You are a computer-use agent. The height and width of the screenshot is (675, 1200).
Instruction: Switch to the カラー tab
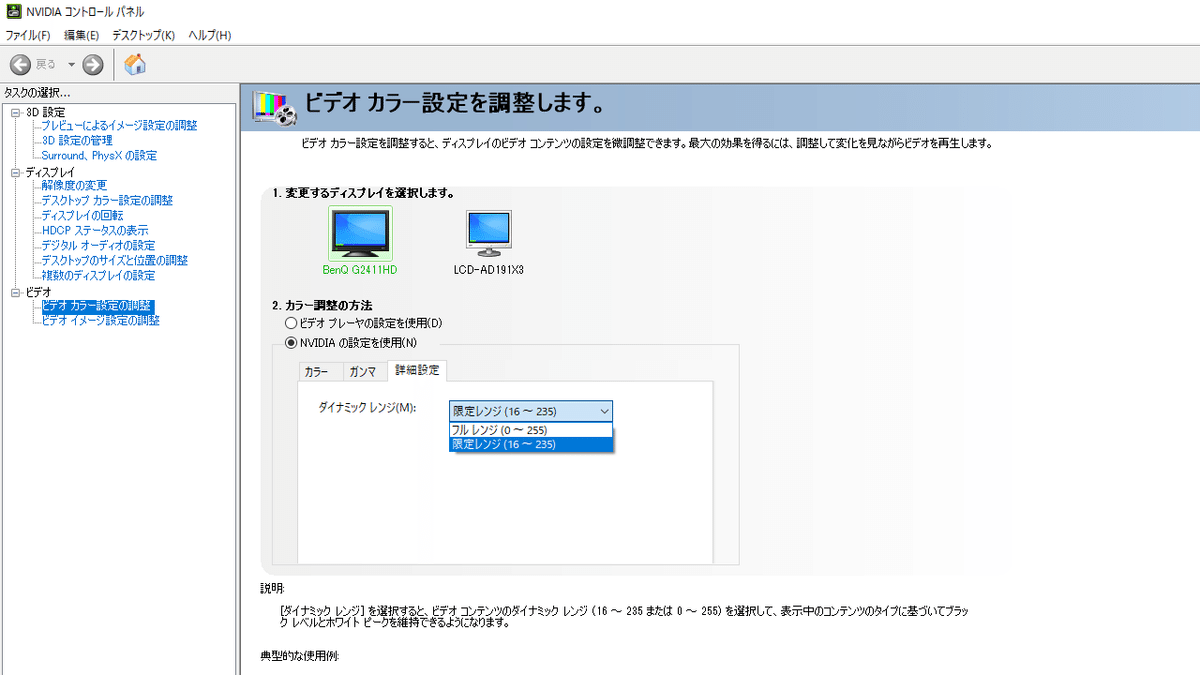[x=320, y=370]
